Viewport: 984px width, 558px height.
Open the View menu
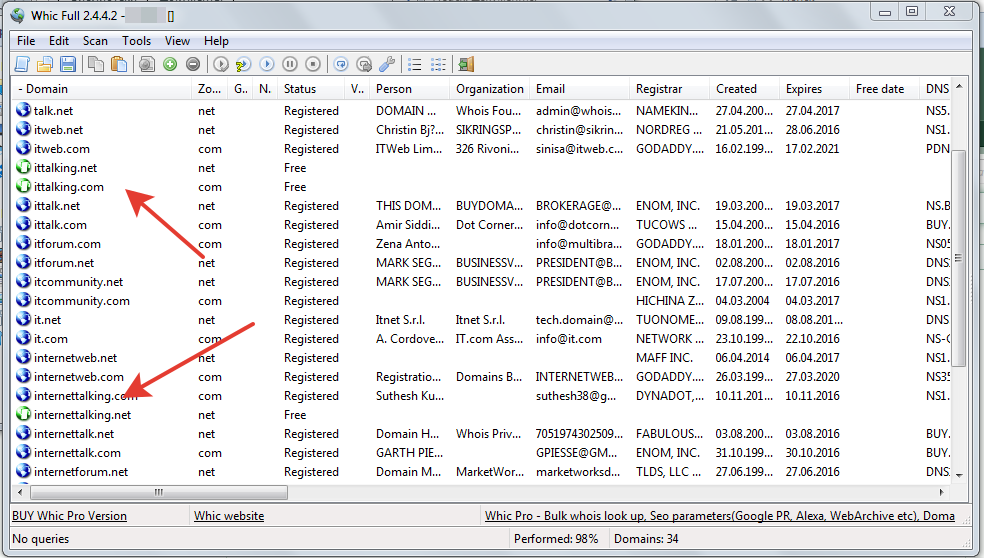[x=177, y=41]
